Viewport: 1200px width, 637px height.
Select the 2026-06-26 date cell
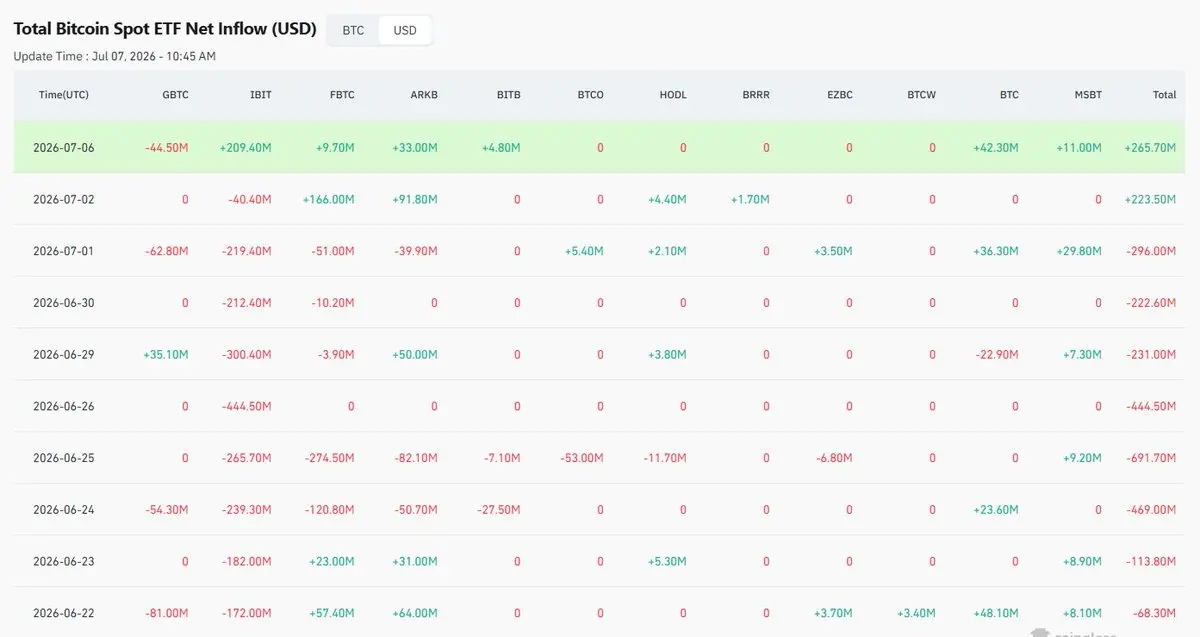coord(64,407)
